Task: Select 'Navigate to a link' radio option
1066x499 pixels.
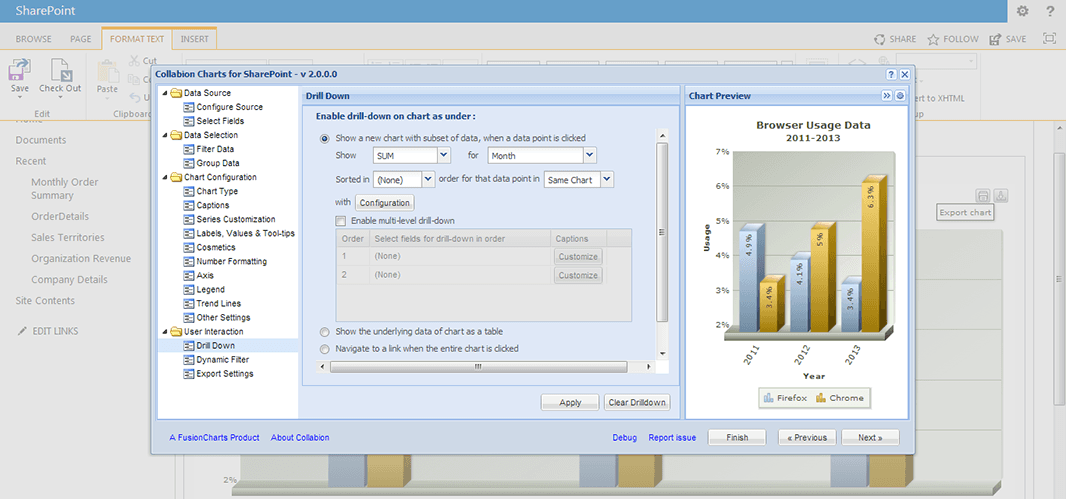Action: 324,349
